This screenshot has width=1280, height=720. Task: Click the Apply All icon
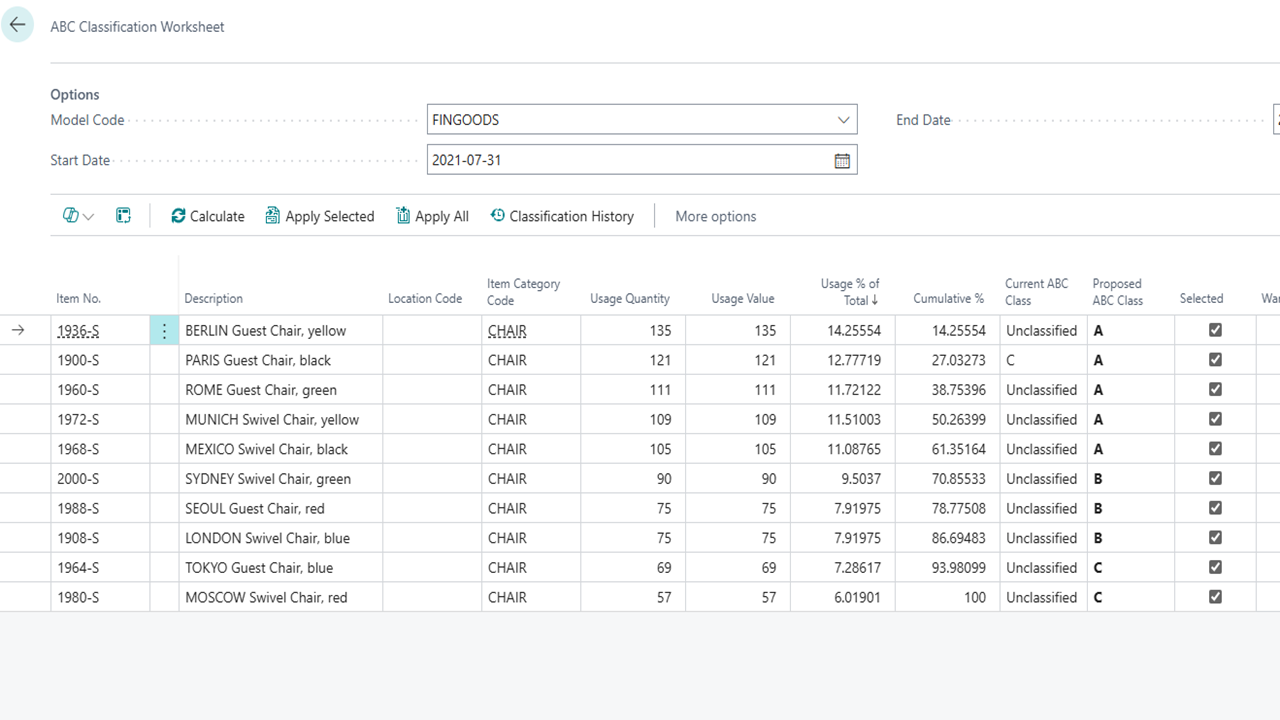click(403, 216)
